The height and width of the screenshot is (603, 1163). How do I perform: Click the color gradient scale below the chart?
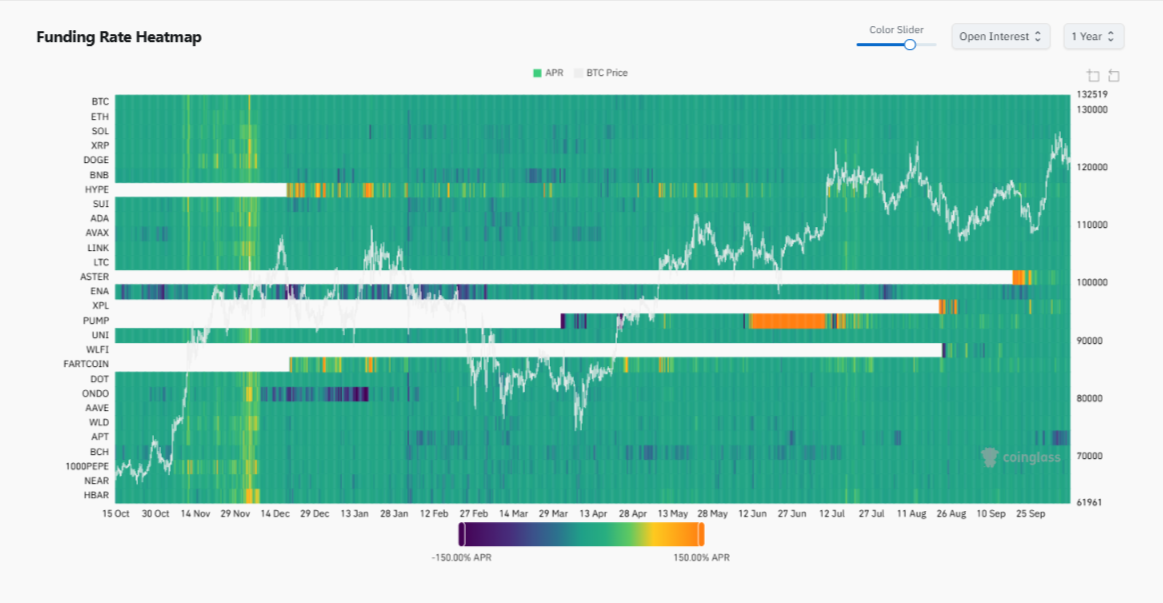click(581, 535)
